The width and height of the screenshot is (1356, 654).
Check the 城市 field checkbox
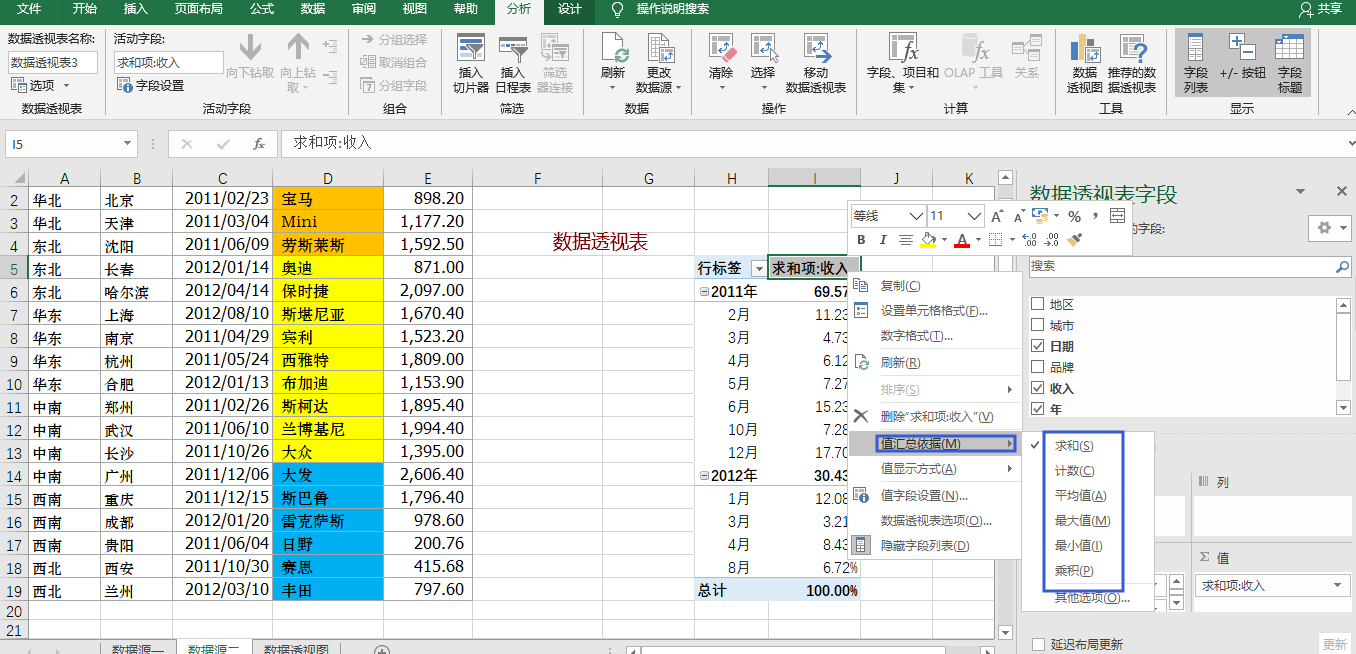point(1037,325)
